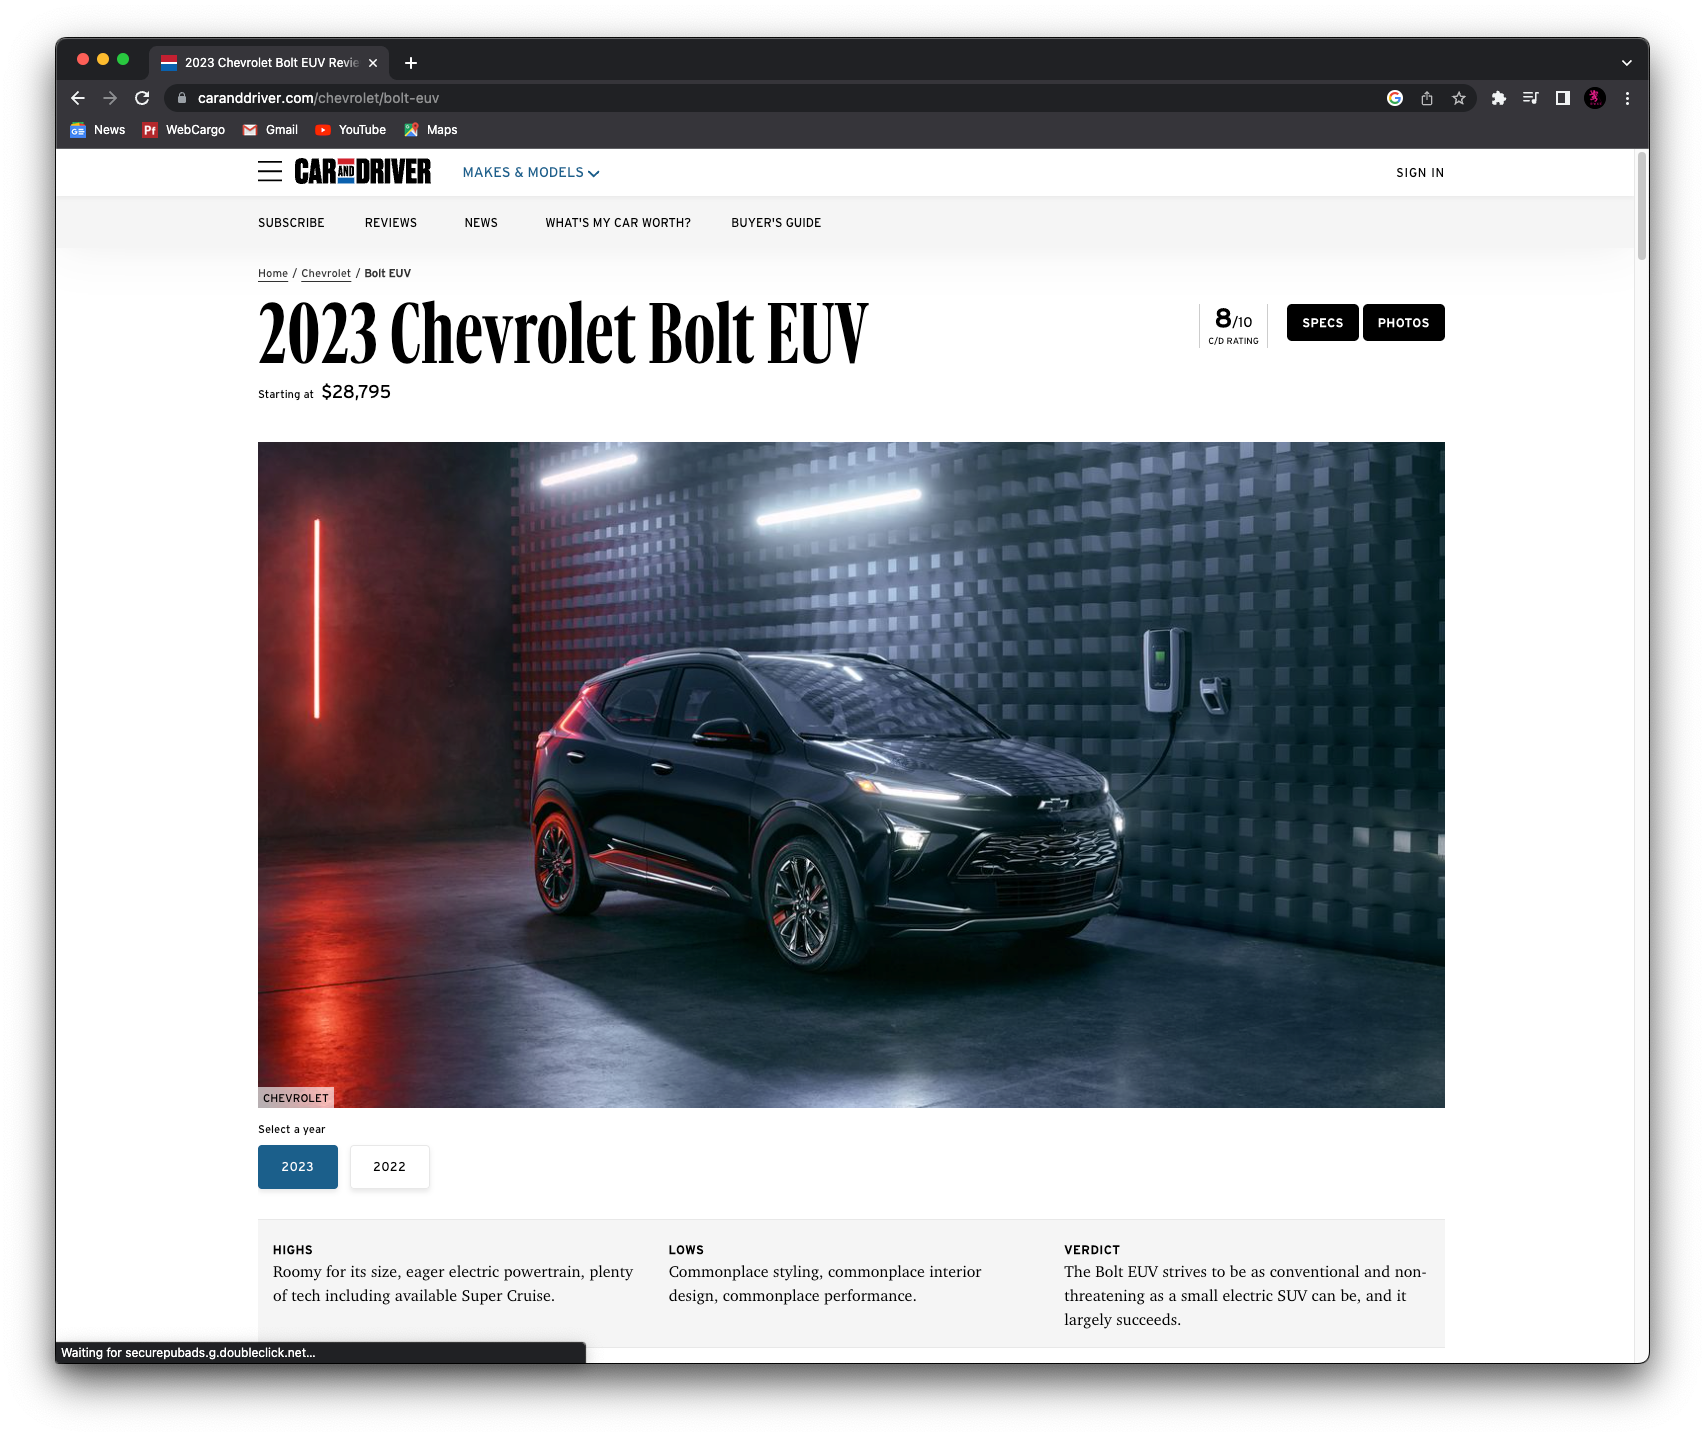Click the 2023 Chevrolet Bolt EUV headline
The image size is (1705, 1437).
click(x=563, y=333)
